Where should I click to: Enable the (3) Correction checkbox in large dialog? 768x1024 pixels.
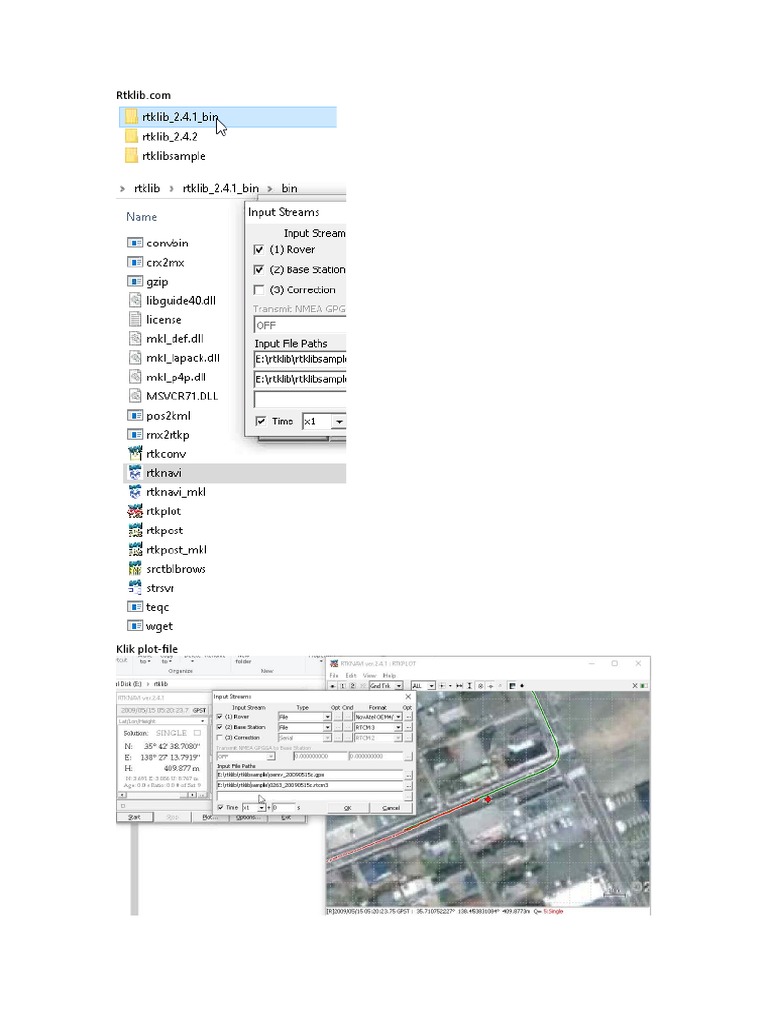[x=259, y=289]
